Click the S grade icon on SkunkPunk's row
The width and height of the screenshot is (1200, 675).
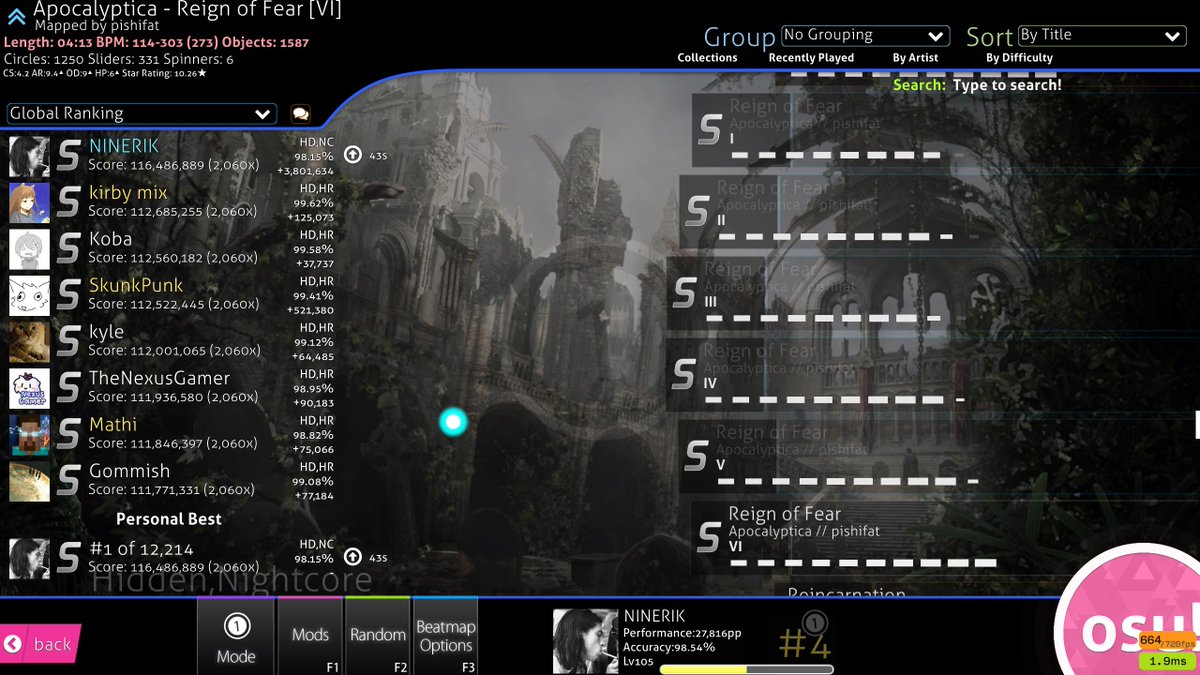68,294
